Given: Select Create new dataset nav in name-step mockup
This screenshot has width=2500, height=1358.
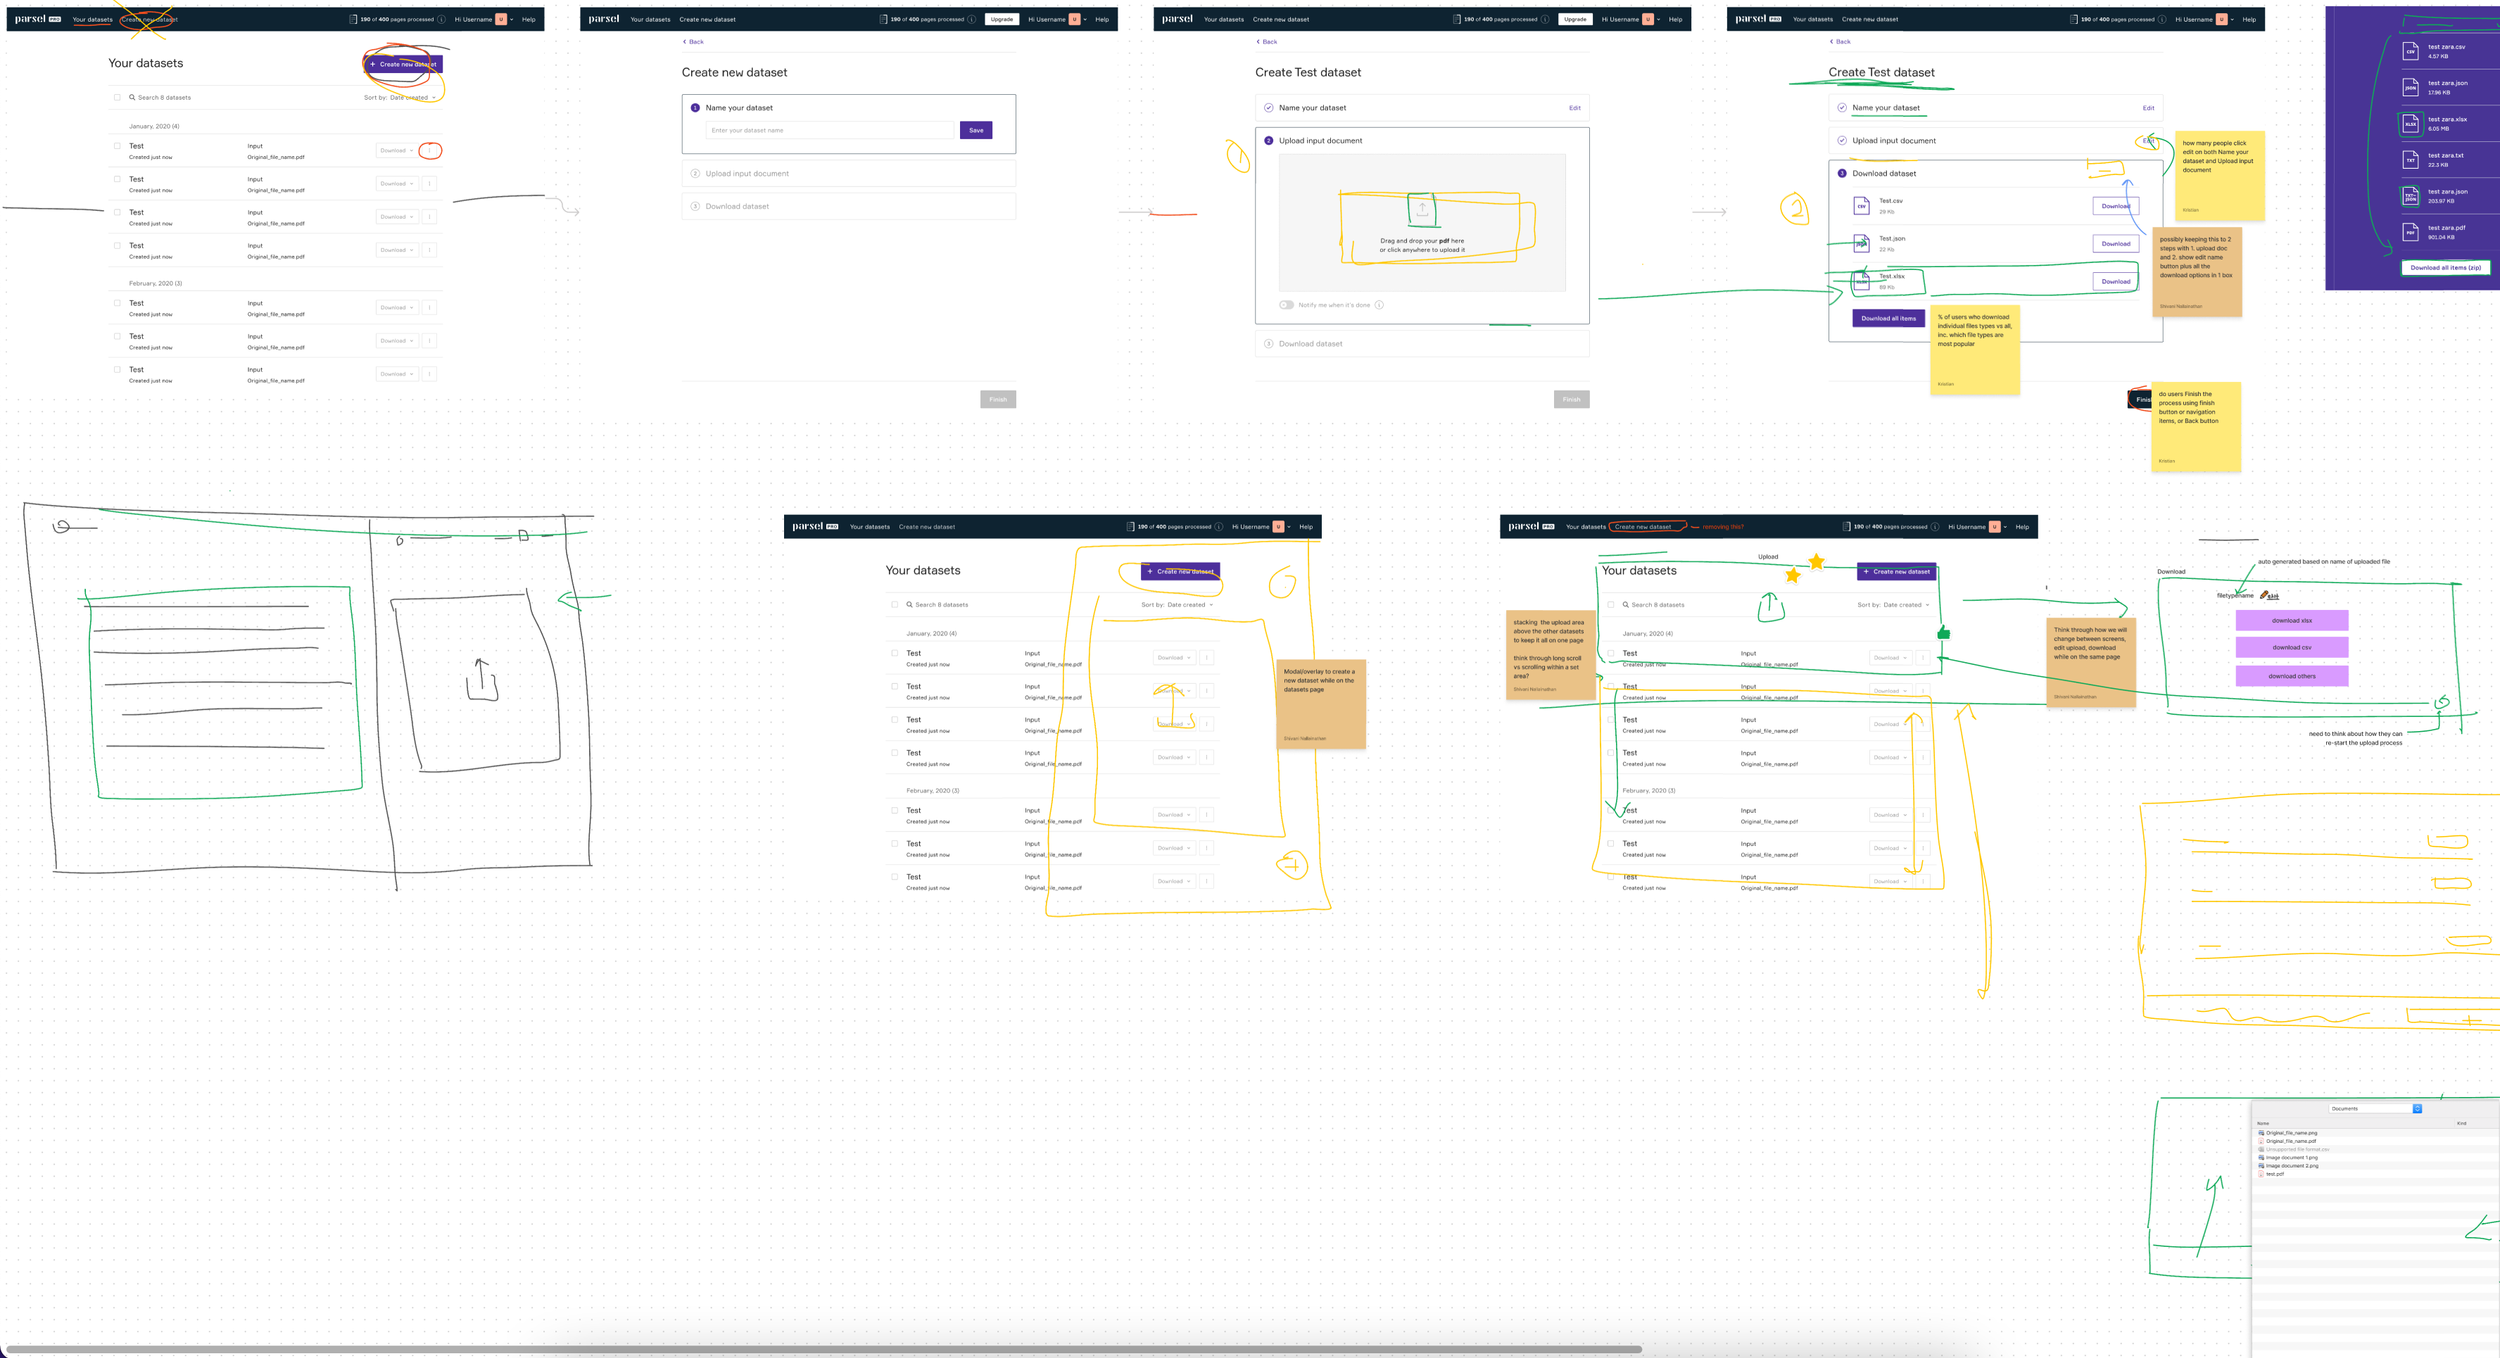Looking at the screenshot, I should (x=707, y=19).
